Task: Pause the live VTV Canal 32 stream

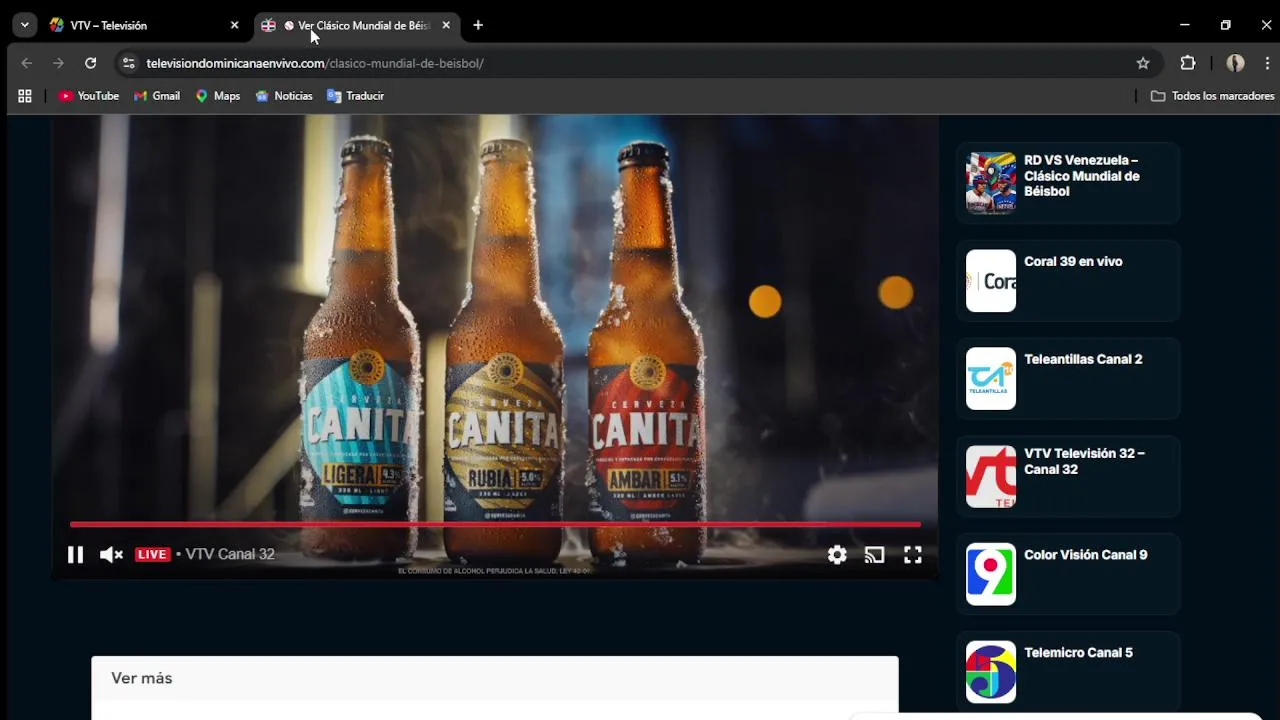Action: (75, 555)
